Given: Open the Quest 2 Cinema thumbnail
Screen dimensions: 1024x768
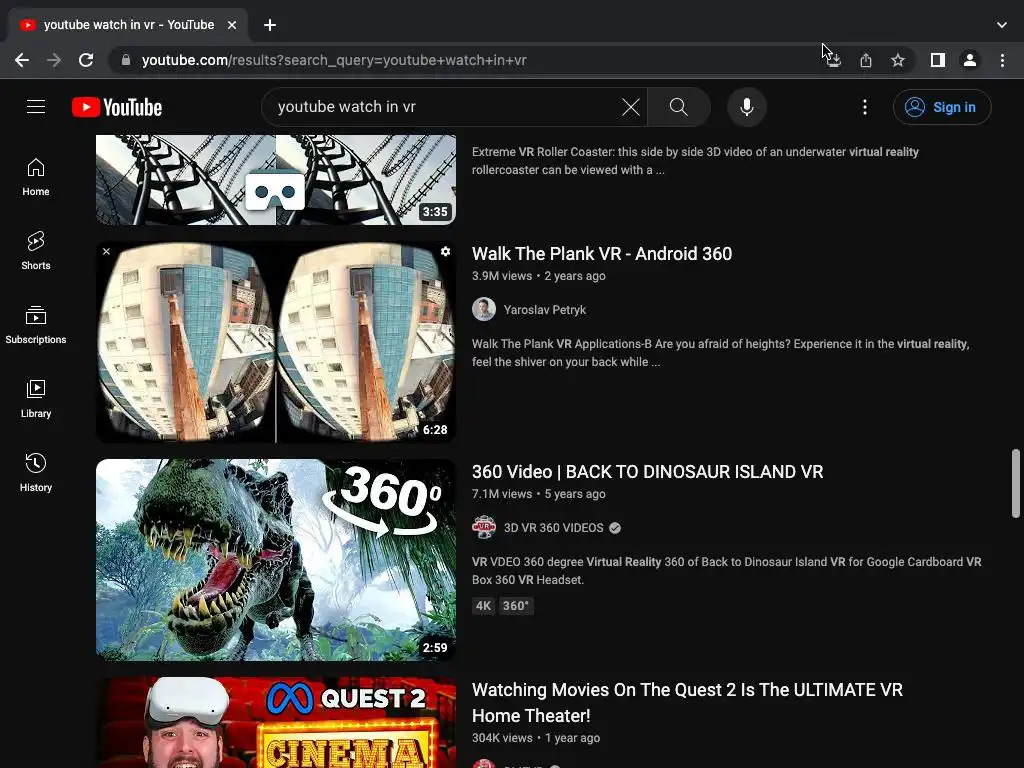Looking at the screenshot, I should click(276, 722).
